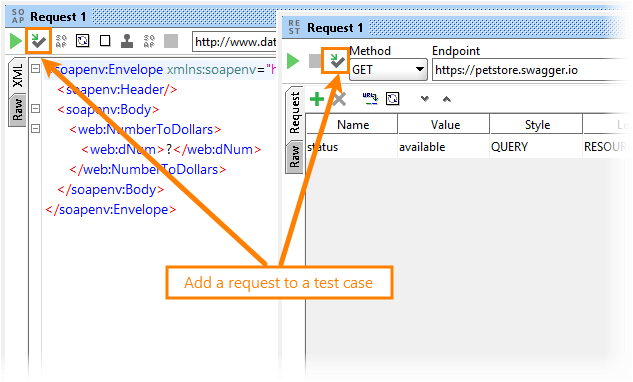
Task: Sort by the Value column header
Action: click(x=444, y=125)
